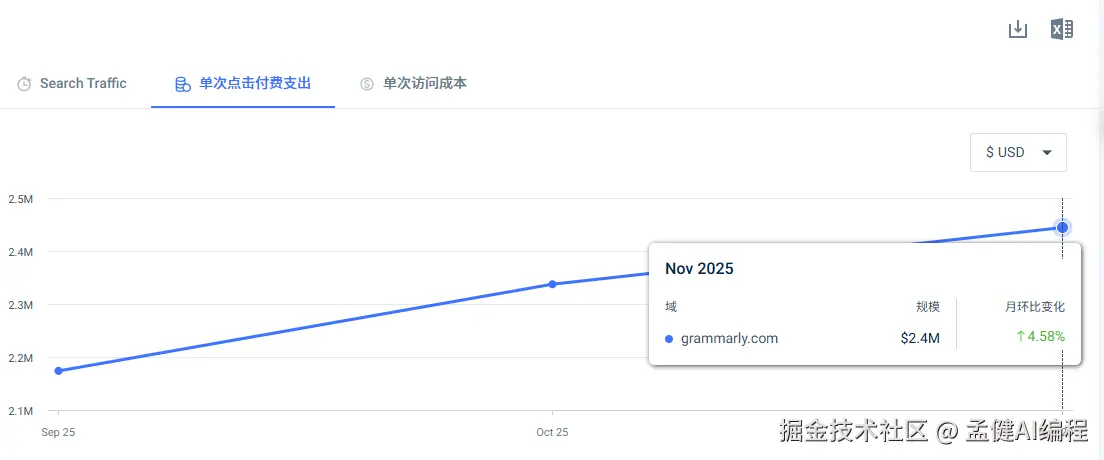Open the $ USD currency dropdown
This screenshot has height=460, width=1104.
(1006, 152)
